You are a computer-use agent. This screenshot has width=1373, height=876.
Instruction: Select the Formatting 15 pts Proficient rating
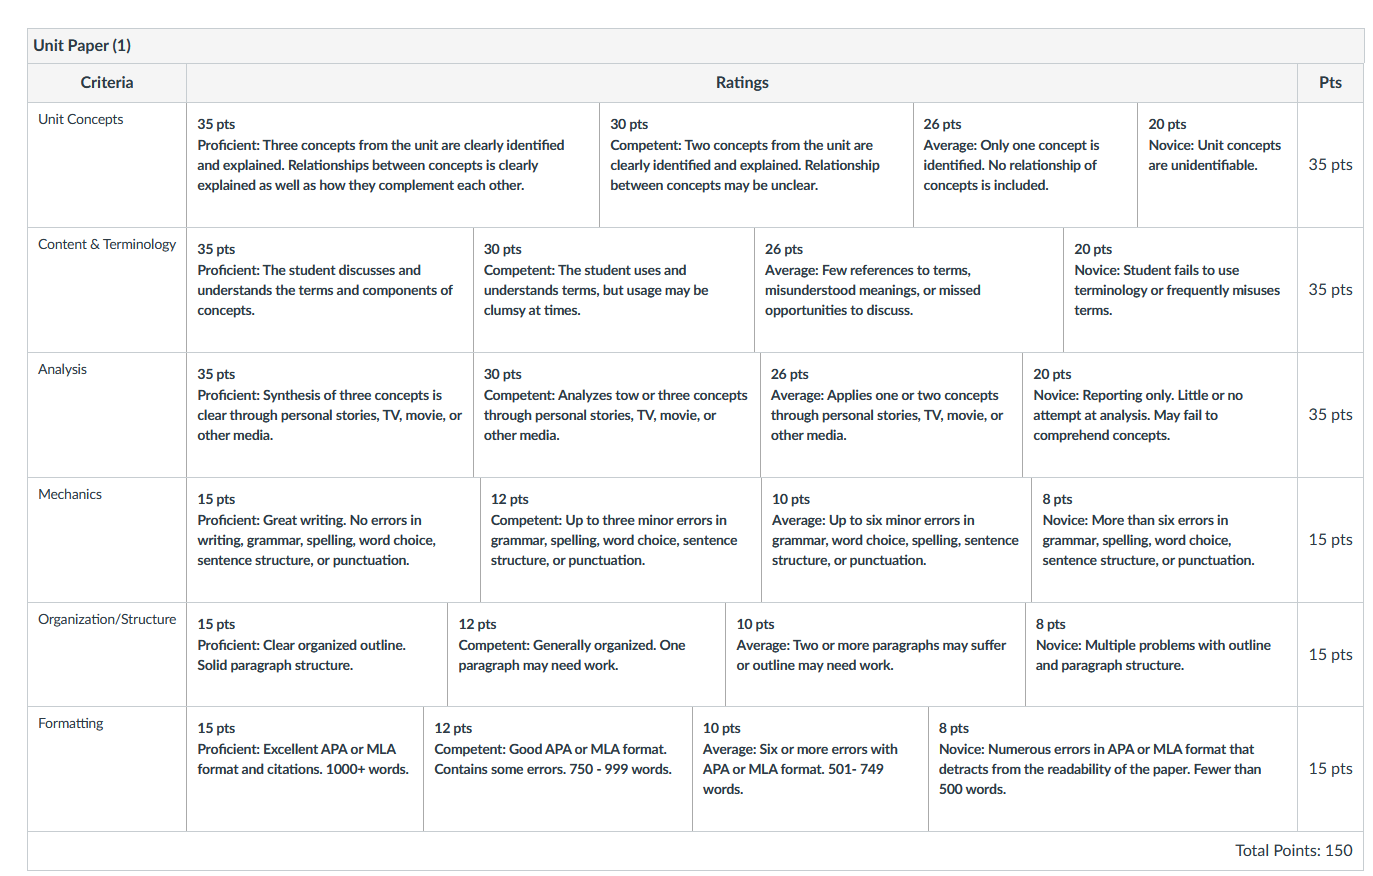tap(305, 769)
